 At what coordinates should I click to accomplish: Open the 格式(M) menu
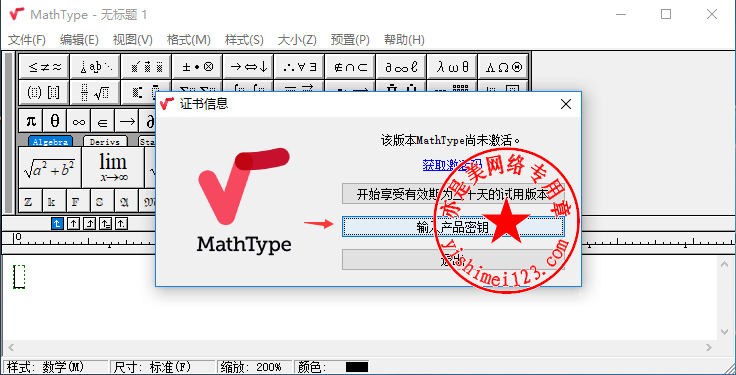(x=189, y=40)
